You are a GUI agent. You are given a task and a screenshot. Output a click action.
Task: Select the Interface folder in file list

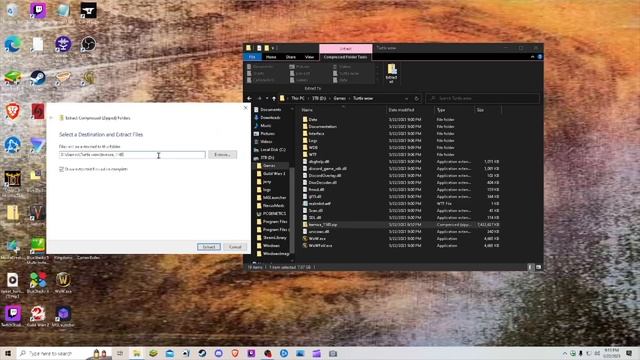pos(316,133)
